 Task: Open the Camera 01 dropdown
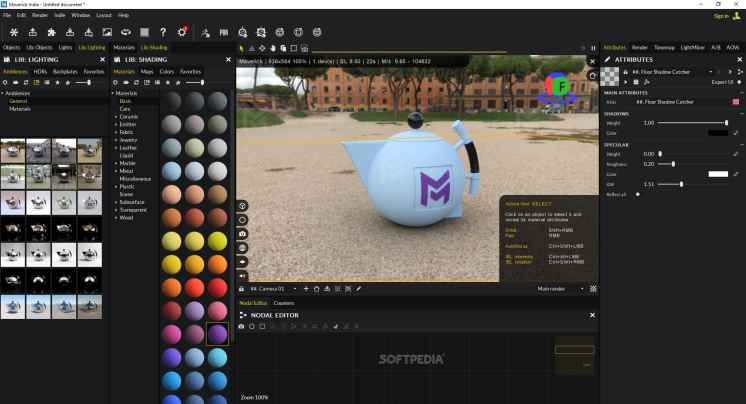297,289
